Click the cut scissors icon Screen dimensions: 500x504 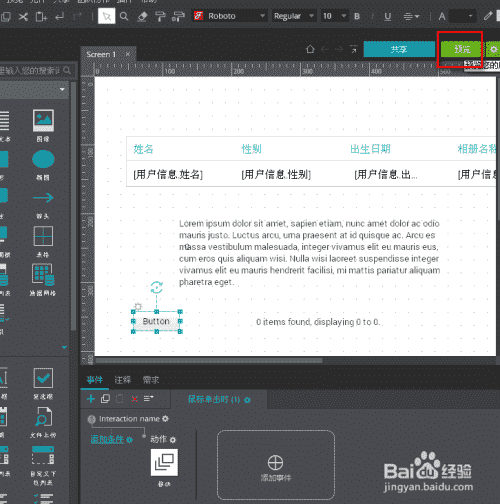(23, 16)
